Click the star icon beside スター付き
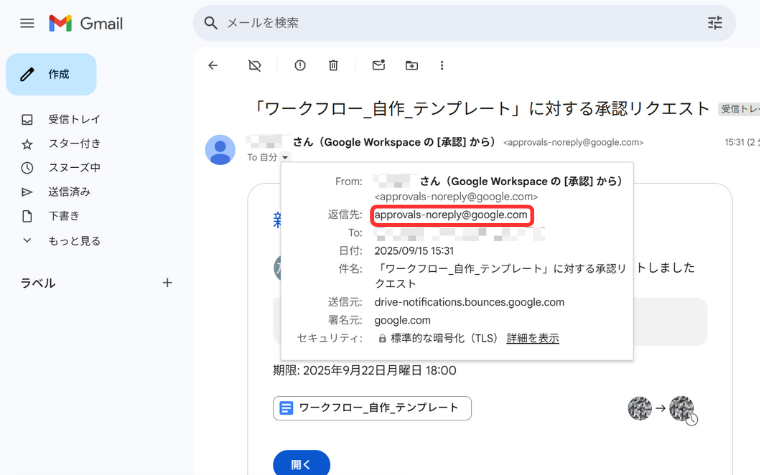This screenshot has height=475, width=760. [27, 144]
